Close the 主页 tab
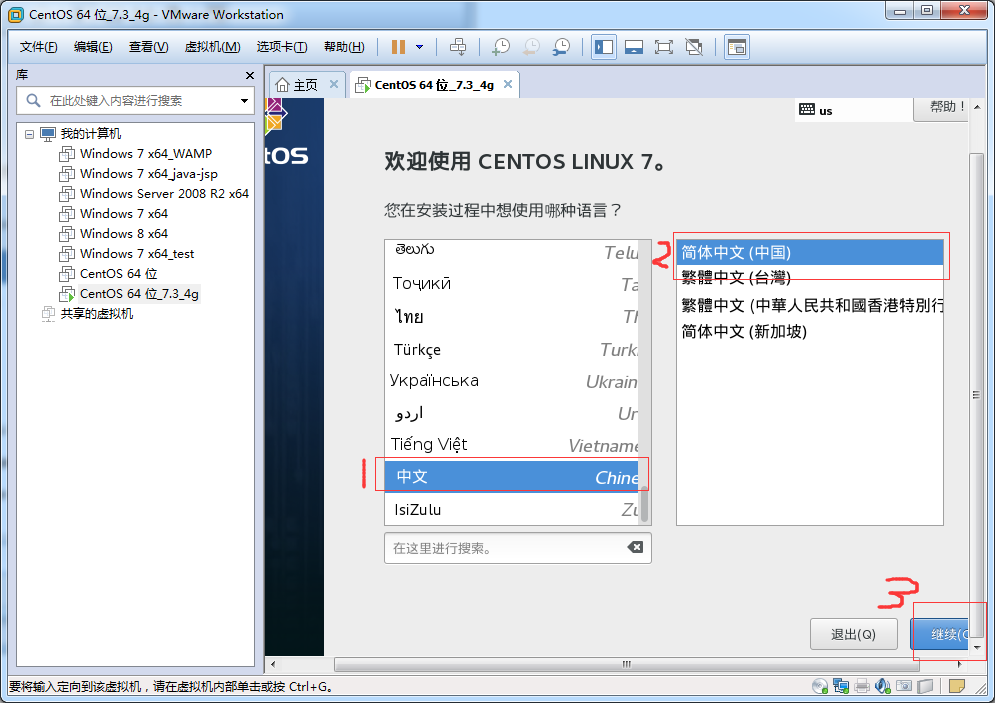This screenshot has width=995, height=703. point(334,84)
